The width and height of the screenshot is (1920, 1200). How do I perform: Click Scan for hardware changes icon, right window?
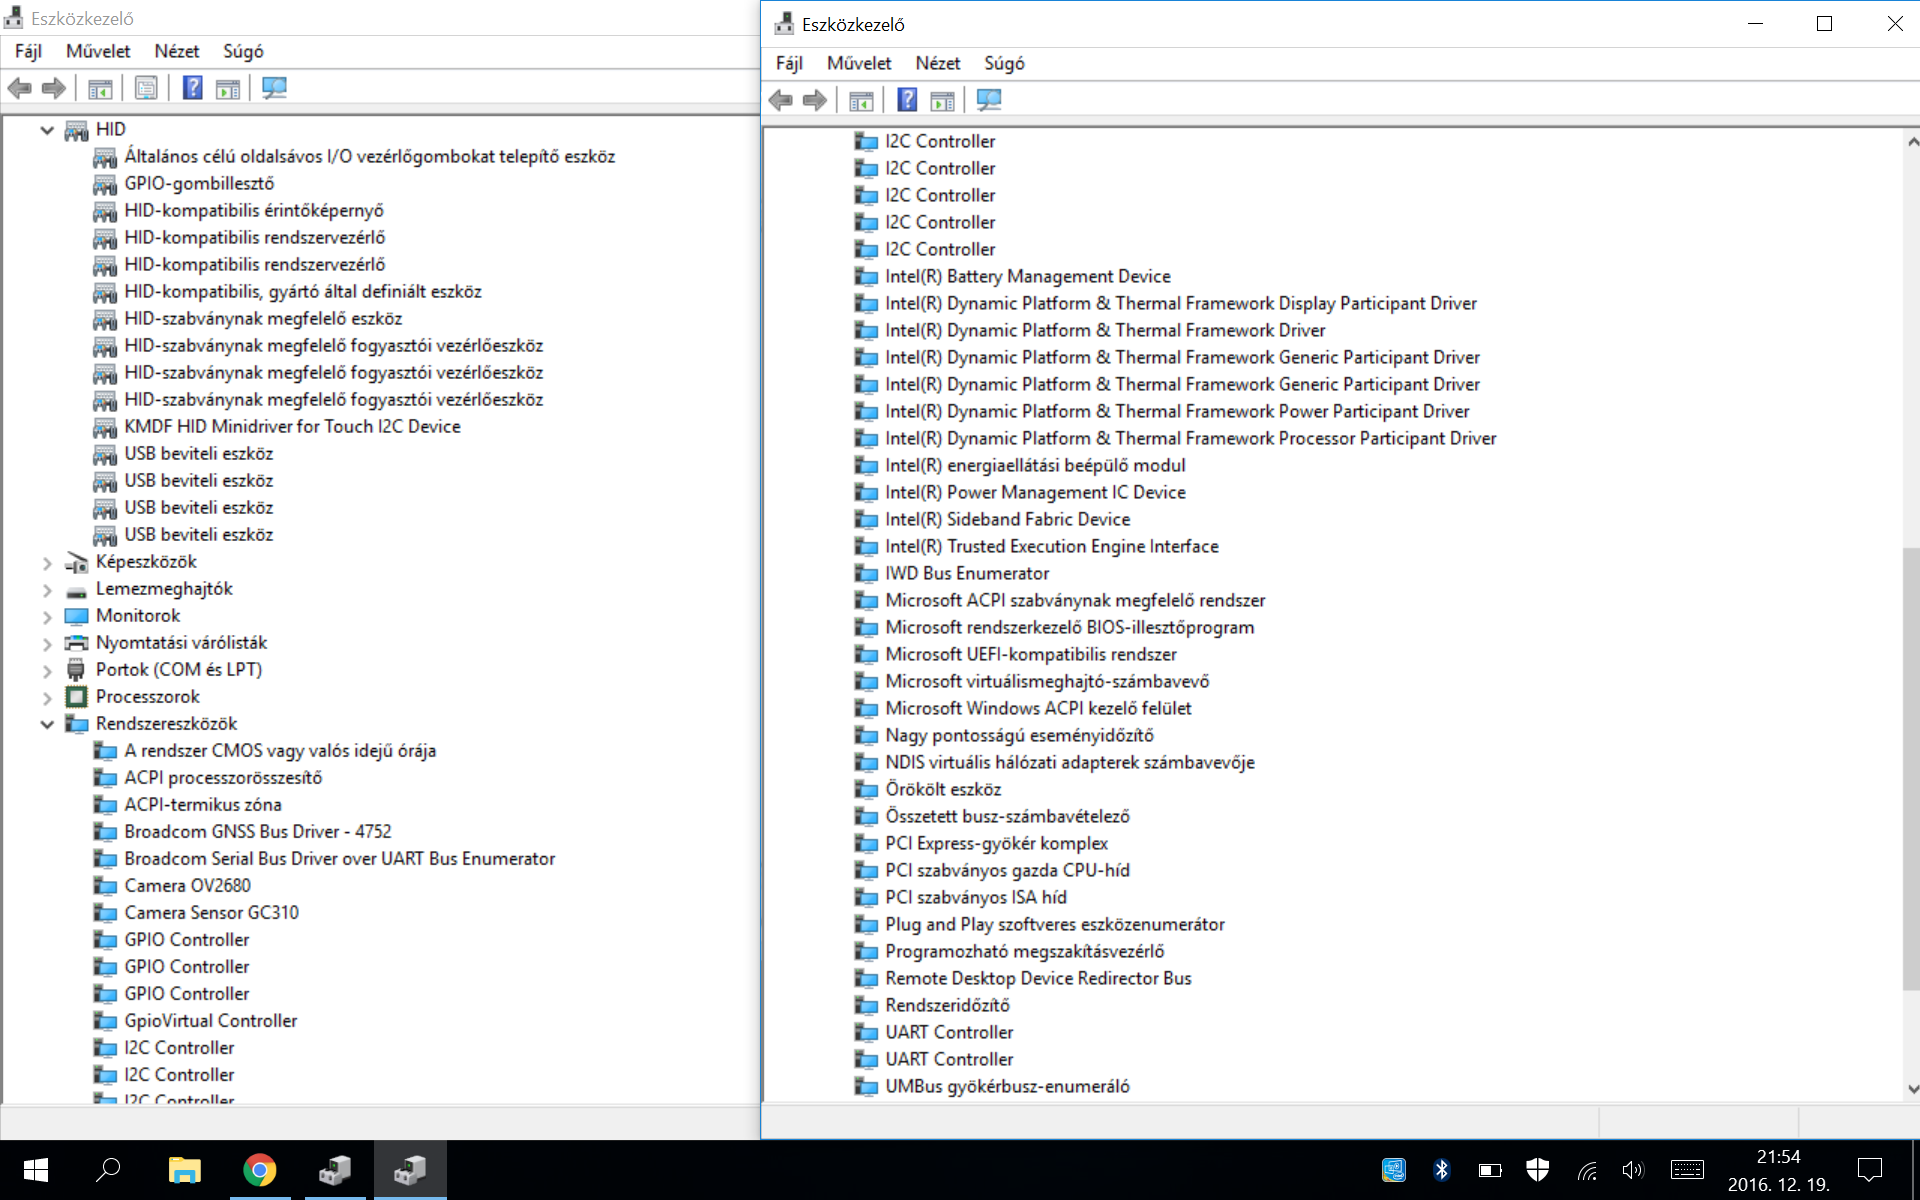(x=989, y=100)
